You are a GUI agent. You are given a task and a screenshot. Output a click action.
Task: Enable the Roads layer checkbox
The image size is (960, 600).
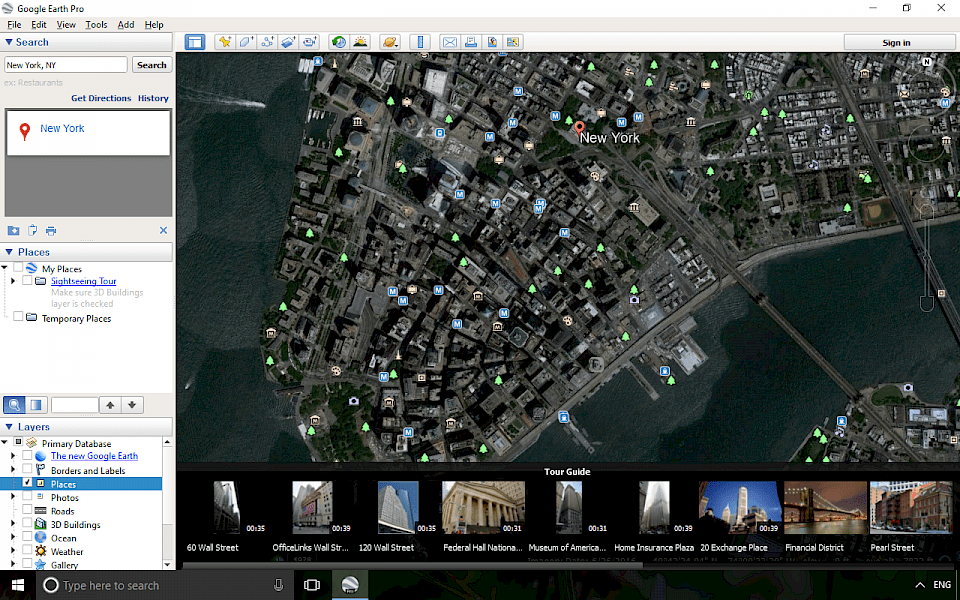click(27, 509)
